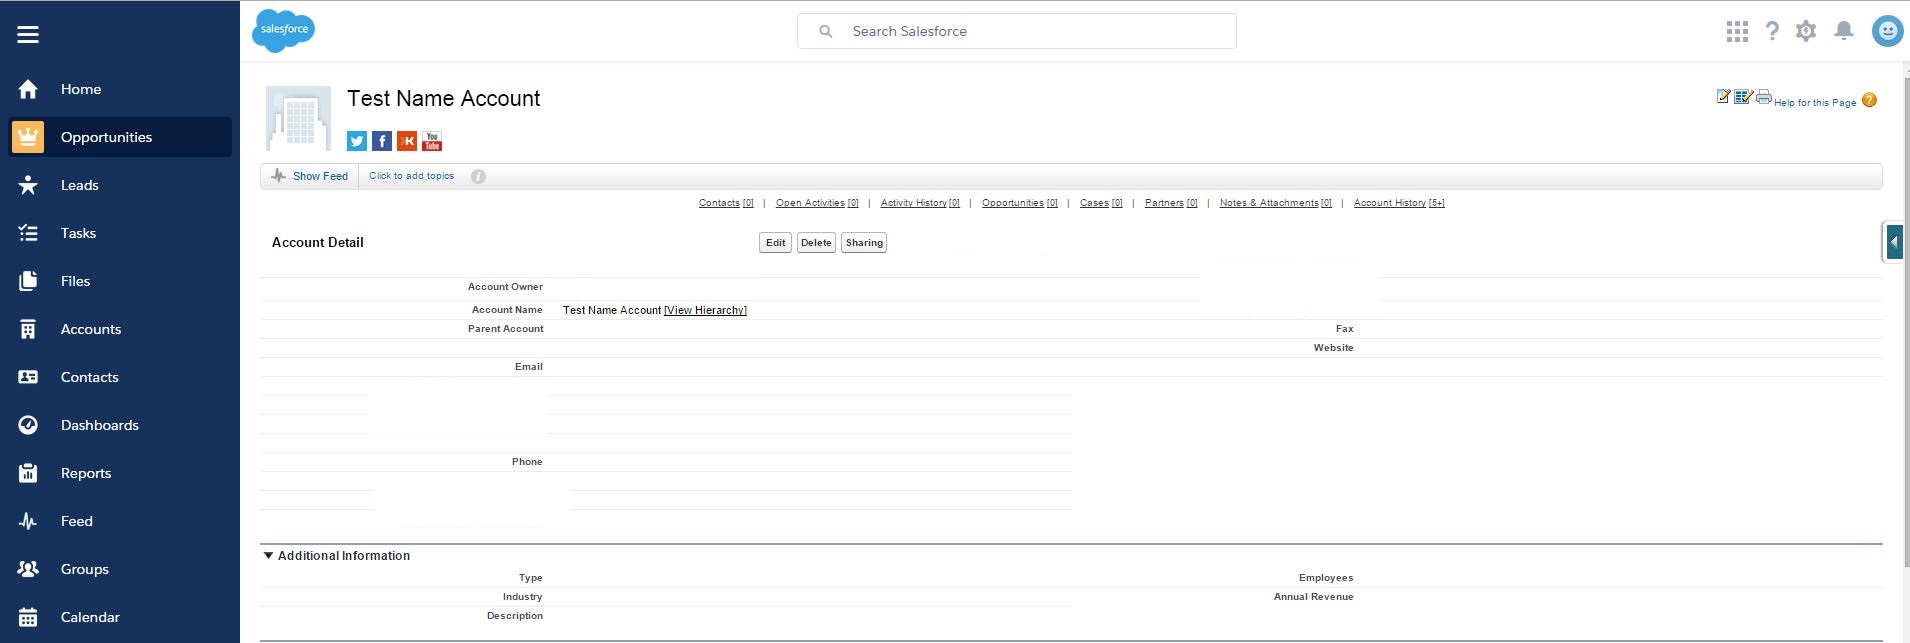This screenshot has width=1910, height=643.
Task: Click the Salesforce cloud logo
Action: point(284,30)
